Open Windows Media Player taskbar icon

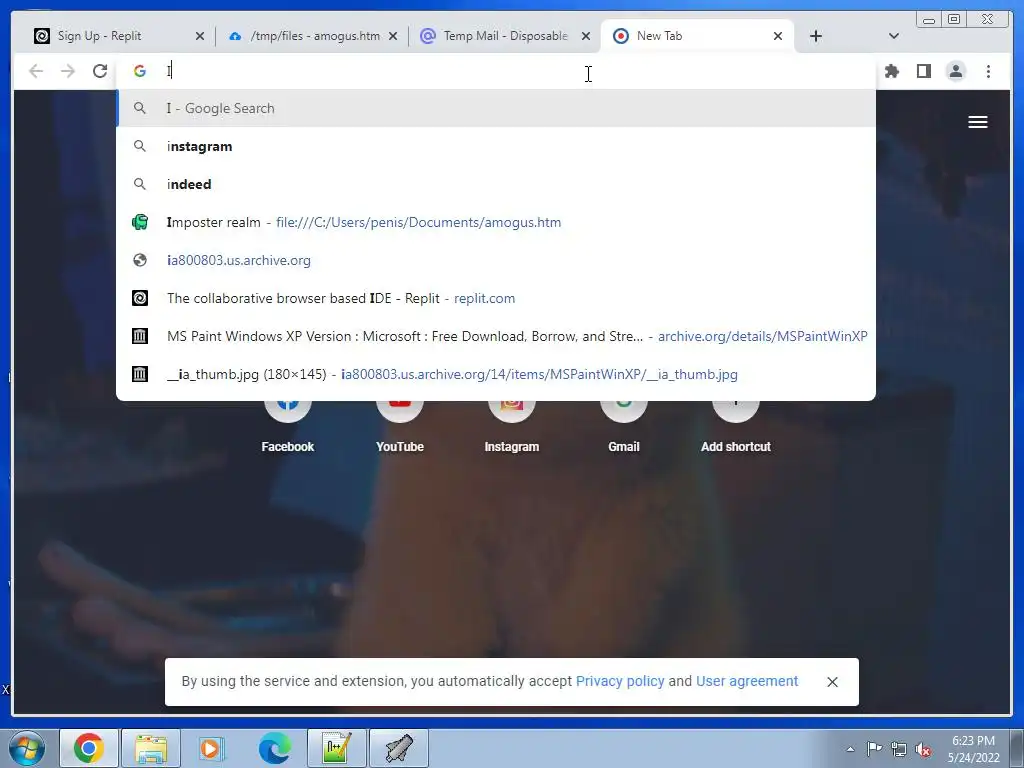(x=212, y=748)
